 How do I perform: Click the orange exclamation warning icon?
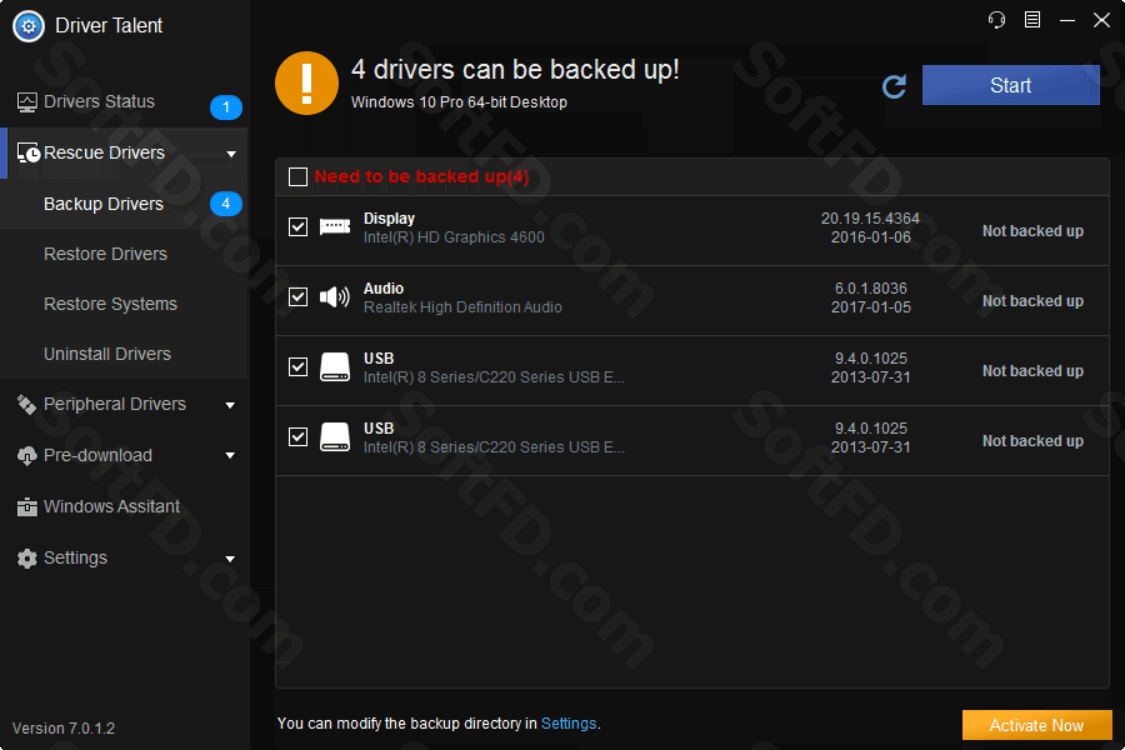[306, 83]
